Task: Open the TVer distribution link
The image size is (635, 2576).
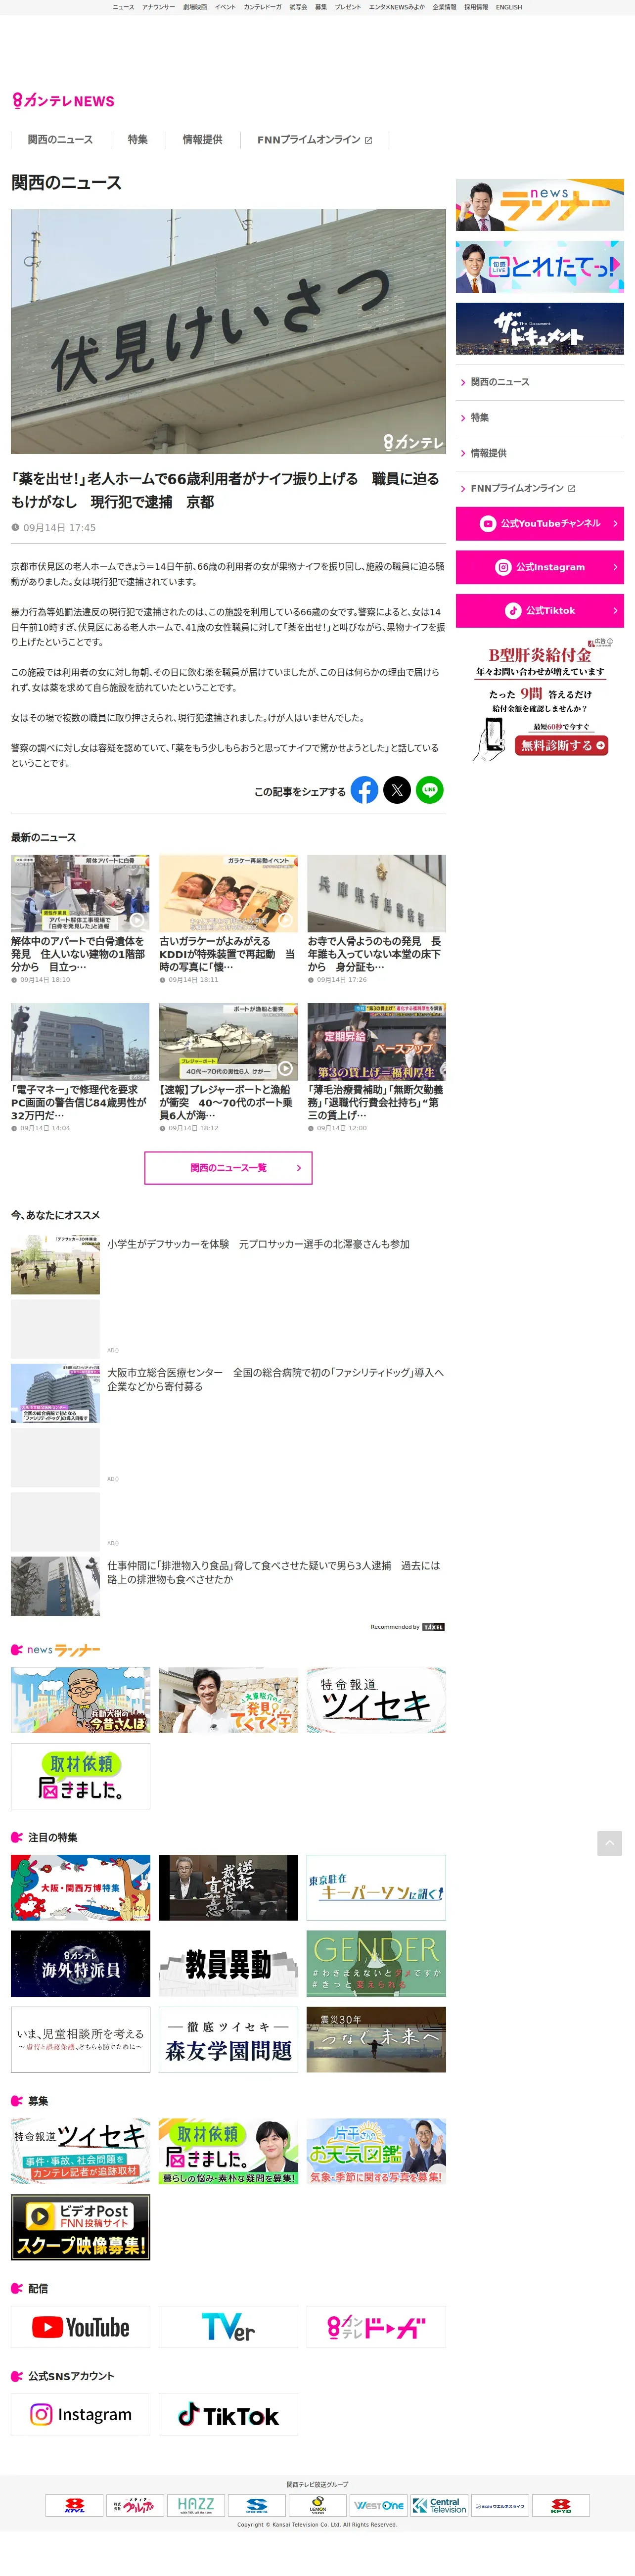Action: (228, 2327)
